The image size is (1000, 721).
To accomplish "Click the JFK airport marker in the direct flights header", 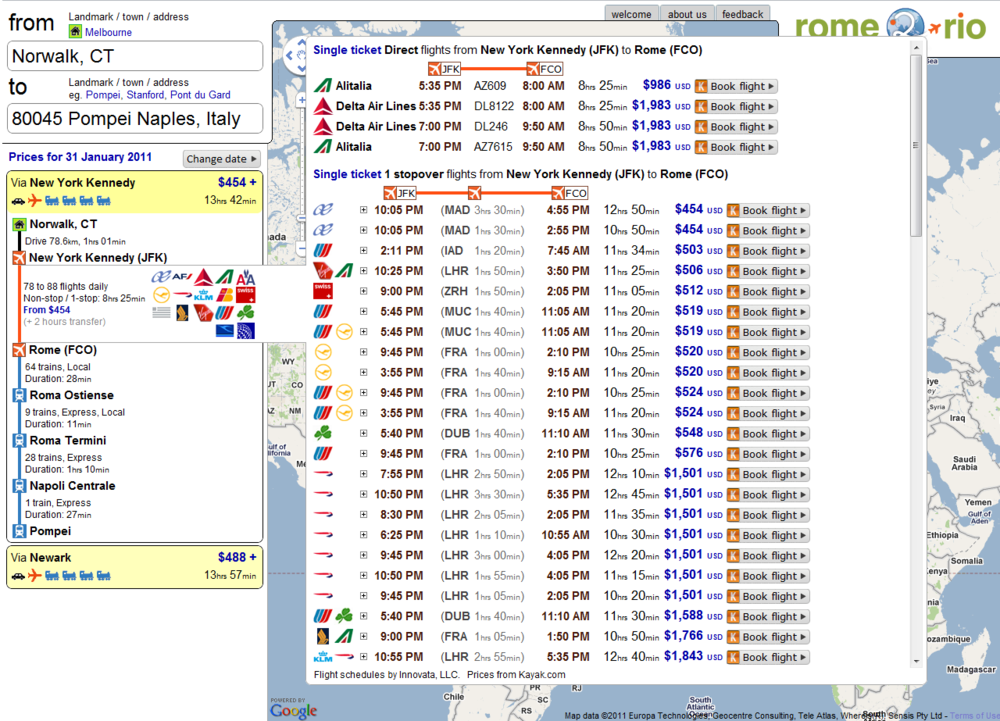I will coord(445,69).
